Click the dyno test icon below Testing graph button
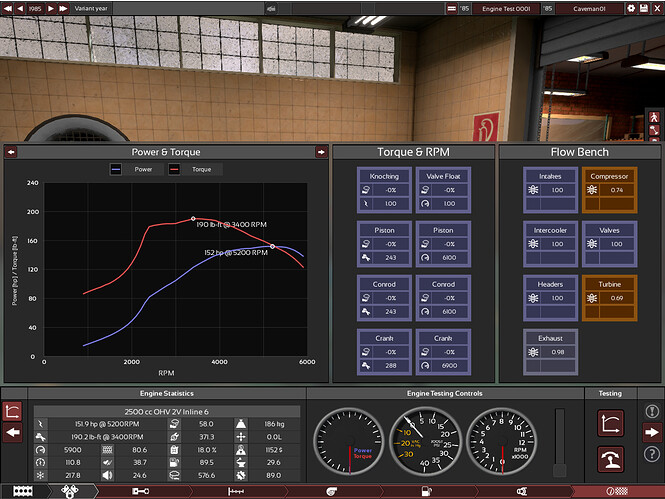The width and height of the screenshot is (665, 499). tap(608, 457)
